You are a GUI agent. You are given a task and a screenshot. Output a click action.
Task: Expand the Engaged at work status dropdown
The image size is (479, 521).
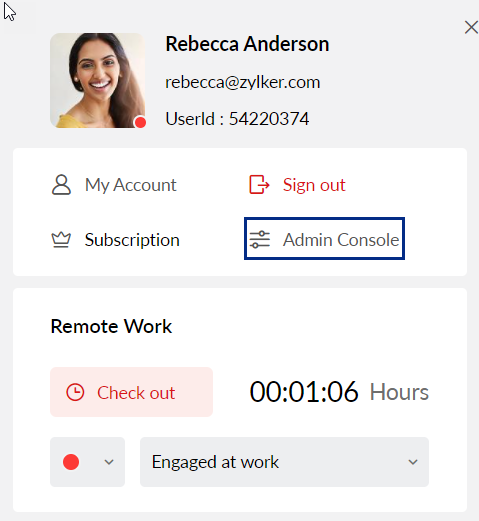click(x=284, y=462)
